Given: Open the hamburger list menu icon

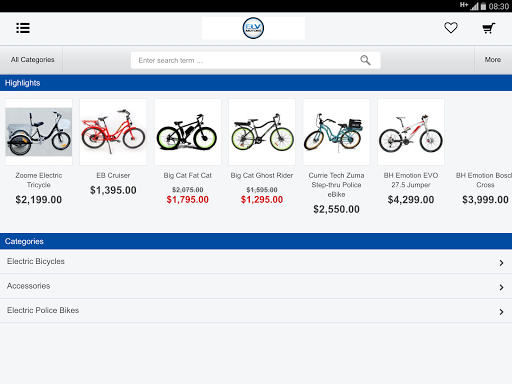Looking at the screenshot, I should coord(23,28).
